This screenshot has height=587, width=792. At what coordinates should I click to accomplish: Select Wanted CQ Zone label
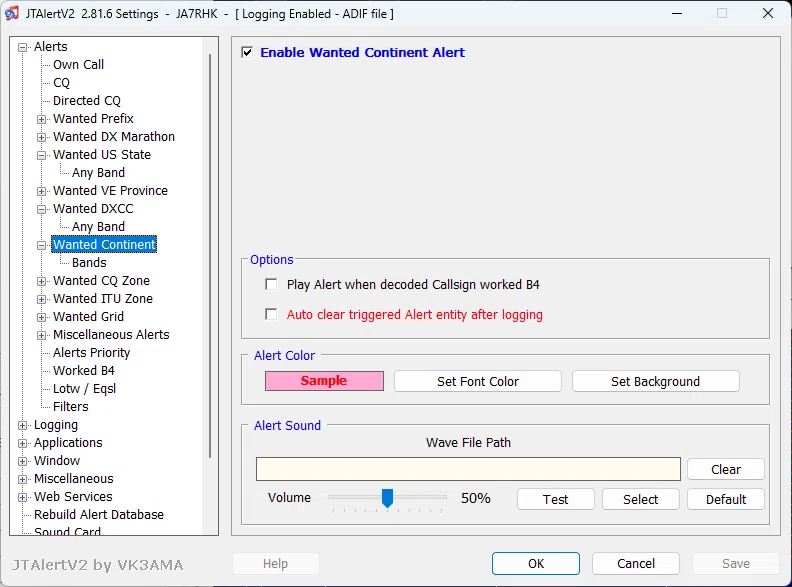click(102, 281)
